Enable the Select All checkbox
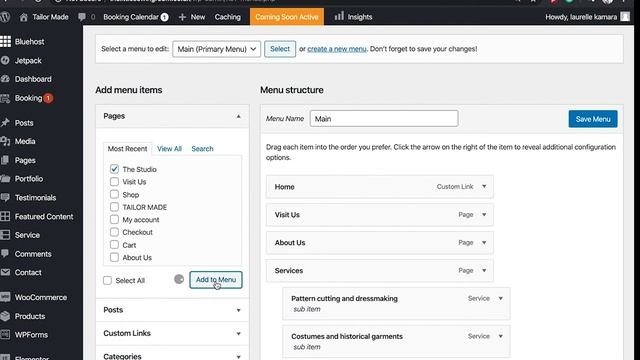 tap(107, 280)
